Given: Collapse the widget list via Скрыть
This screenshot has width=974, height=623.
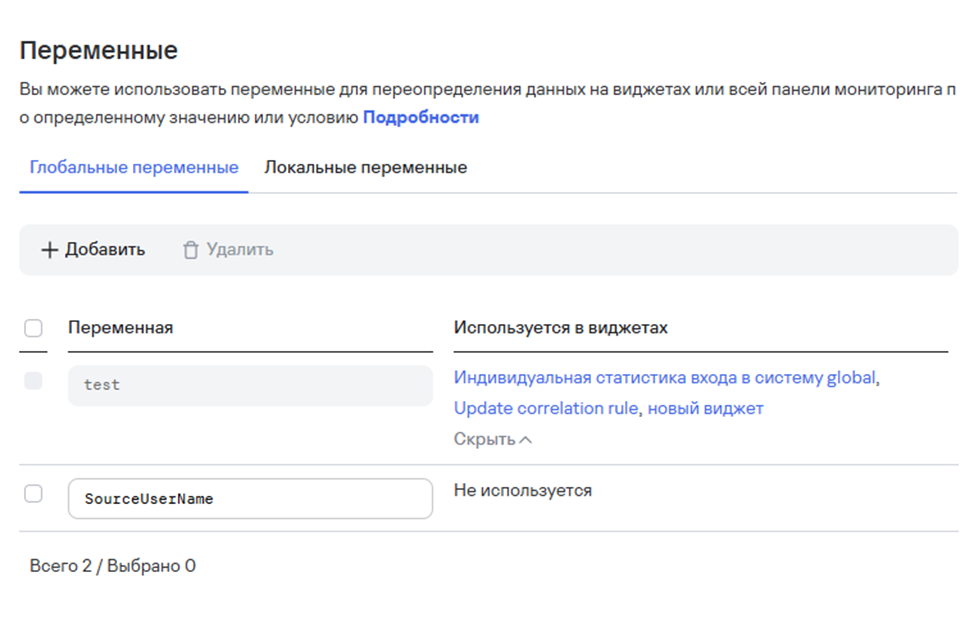Looking at the screenshot, I should (x=485, y=439).
